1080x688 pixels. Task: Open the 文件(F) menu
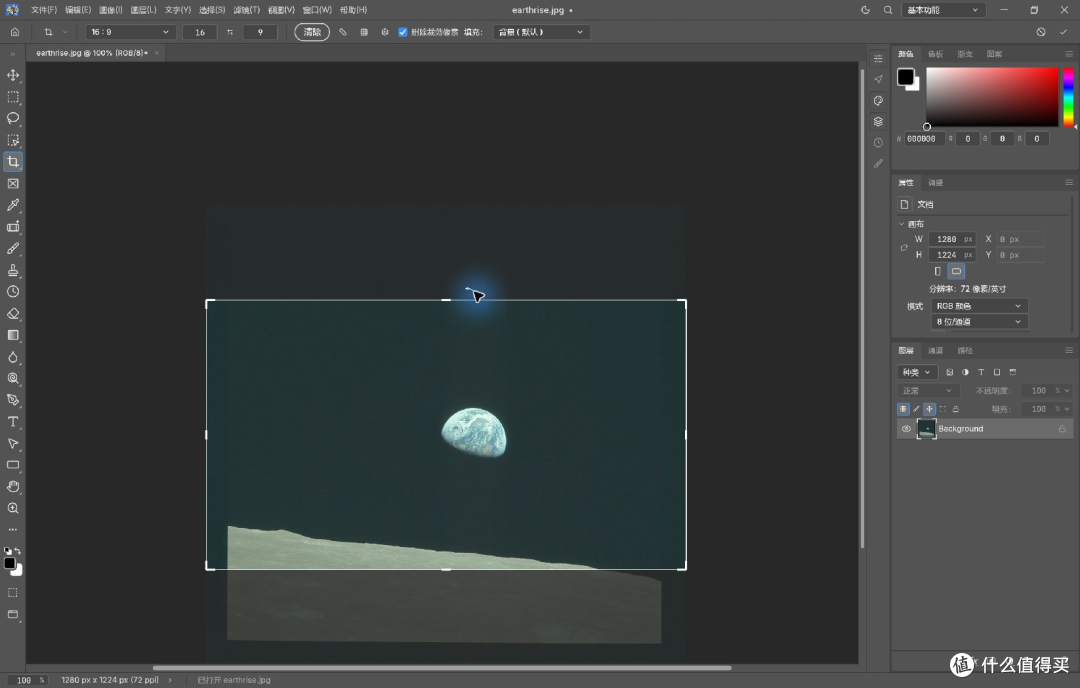pos(43,10)
